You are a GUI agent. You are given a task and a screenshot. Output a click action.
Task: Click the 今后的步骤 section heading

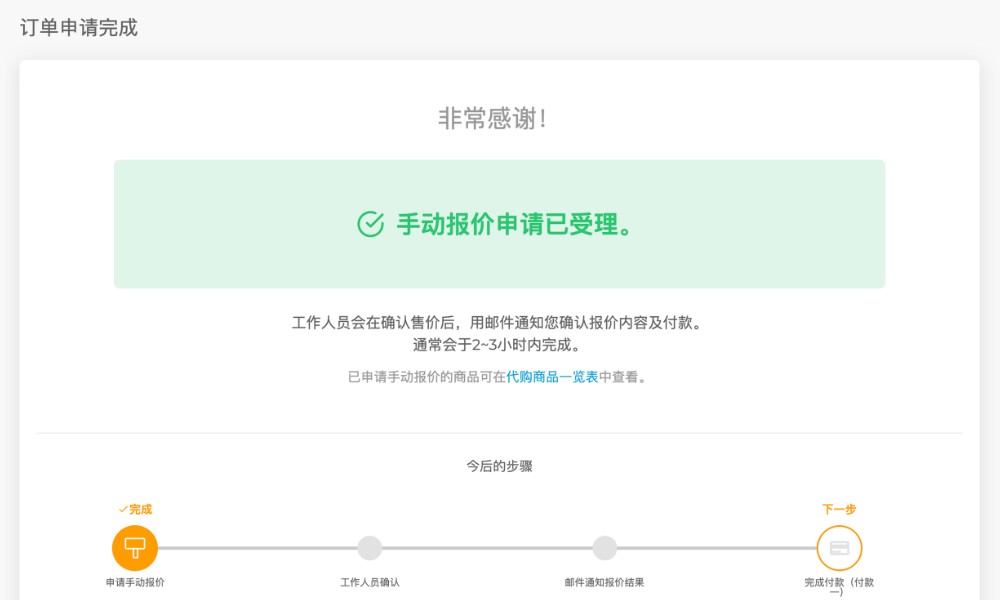pyautogui.click(x=499, y=466)
